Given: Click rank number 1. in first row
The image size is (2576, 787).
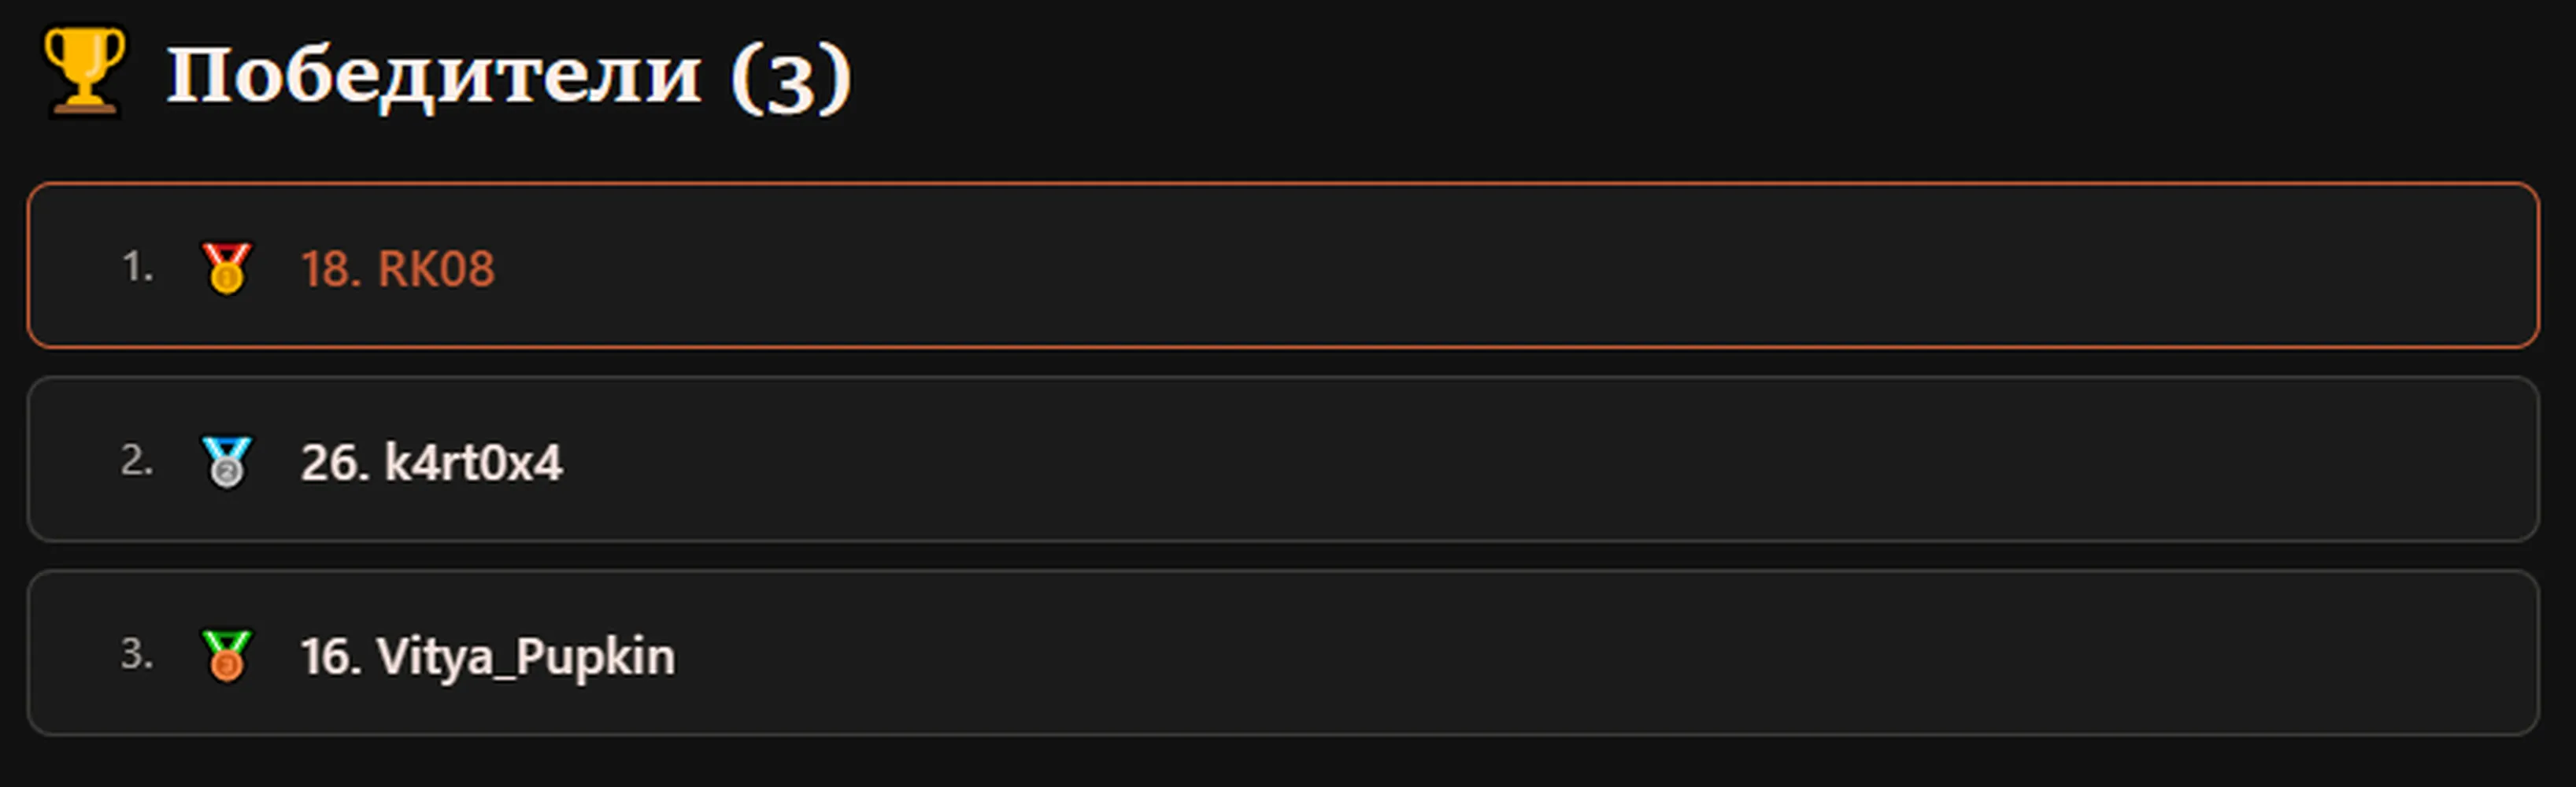Looking at the screenshot, I should coord(138,267).
